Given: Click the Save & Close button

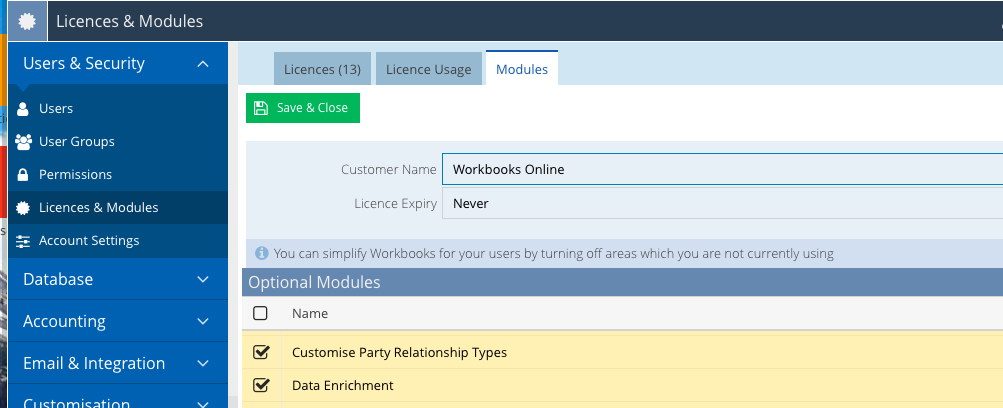Looking at the screenshot, I should [303, 107].
